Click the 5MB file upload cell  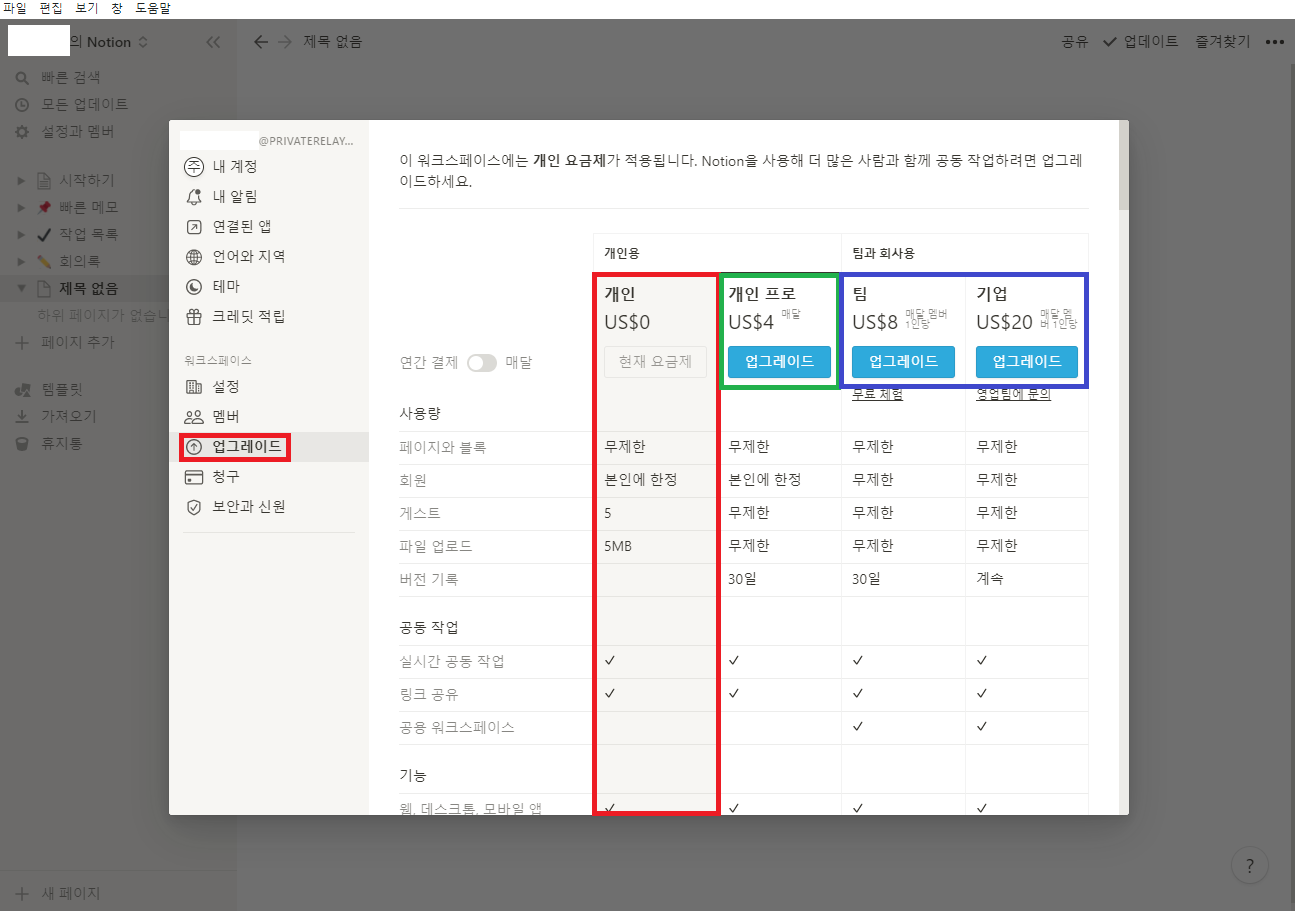(618, 546)
